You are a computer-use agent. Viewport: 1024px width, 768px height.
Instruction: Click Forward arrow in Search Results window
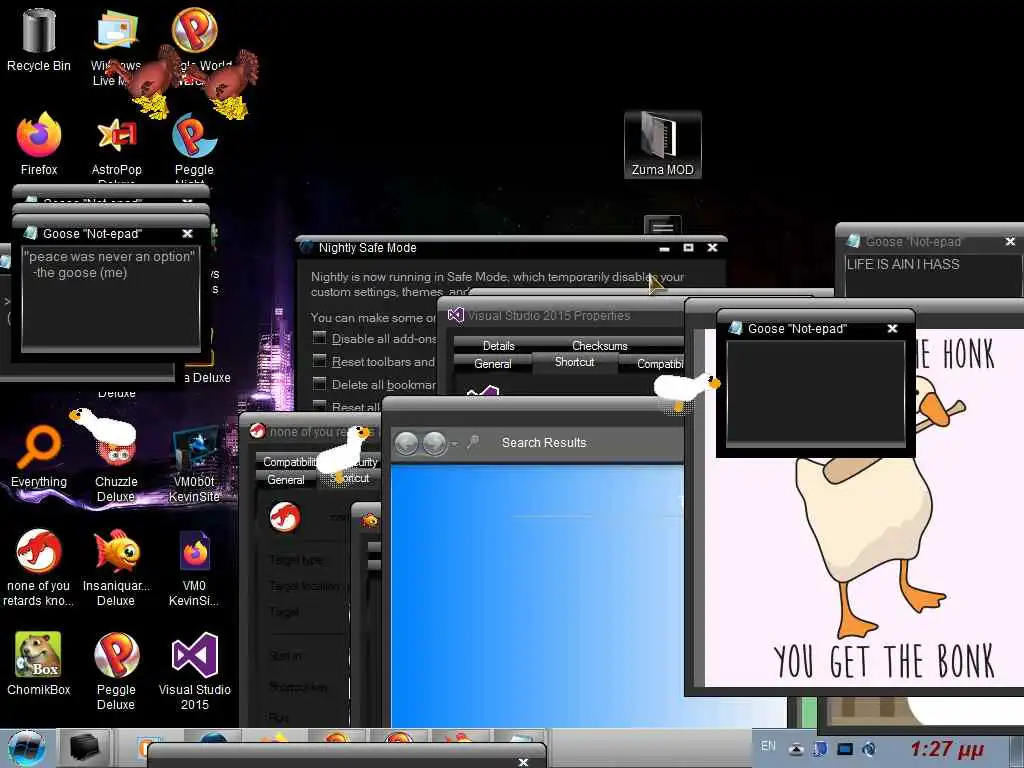pos(434,443)
